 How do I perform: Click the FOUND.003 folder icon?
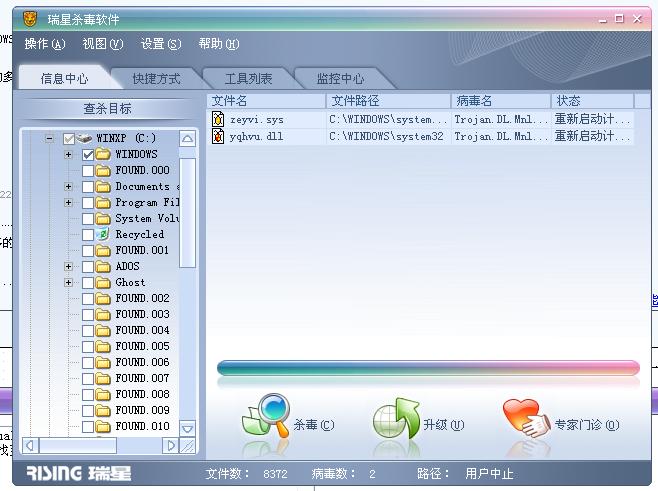point(102,314)
